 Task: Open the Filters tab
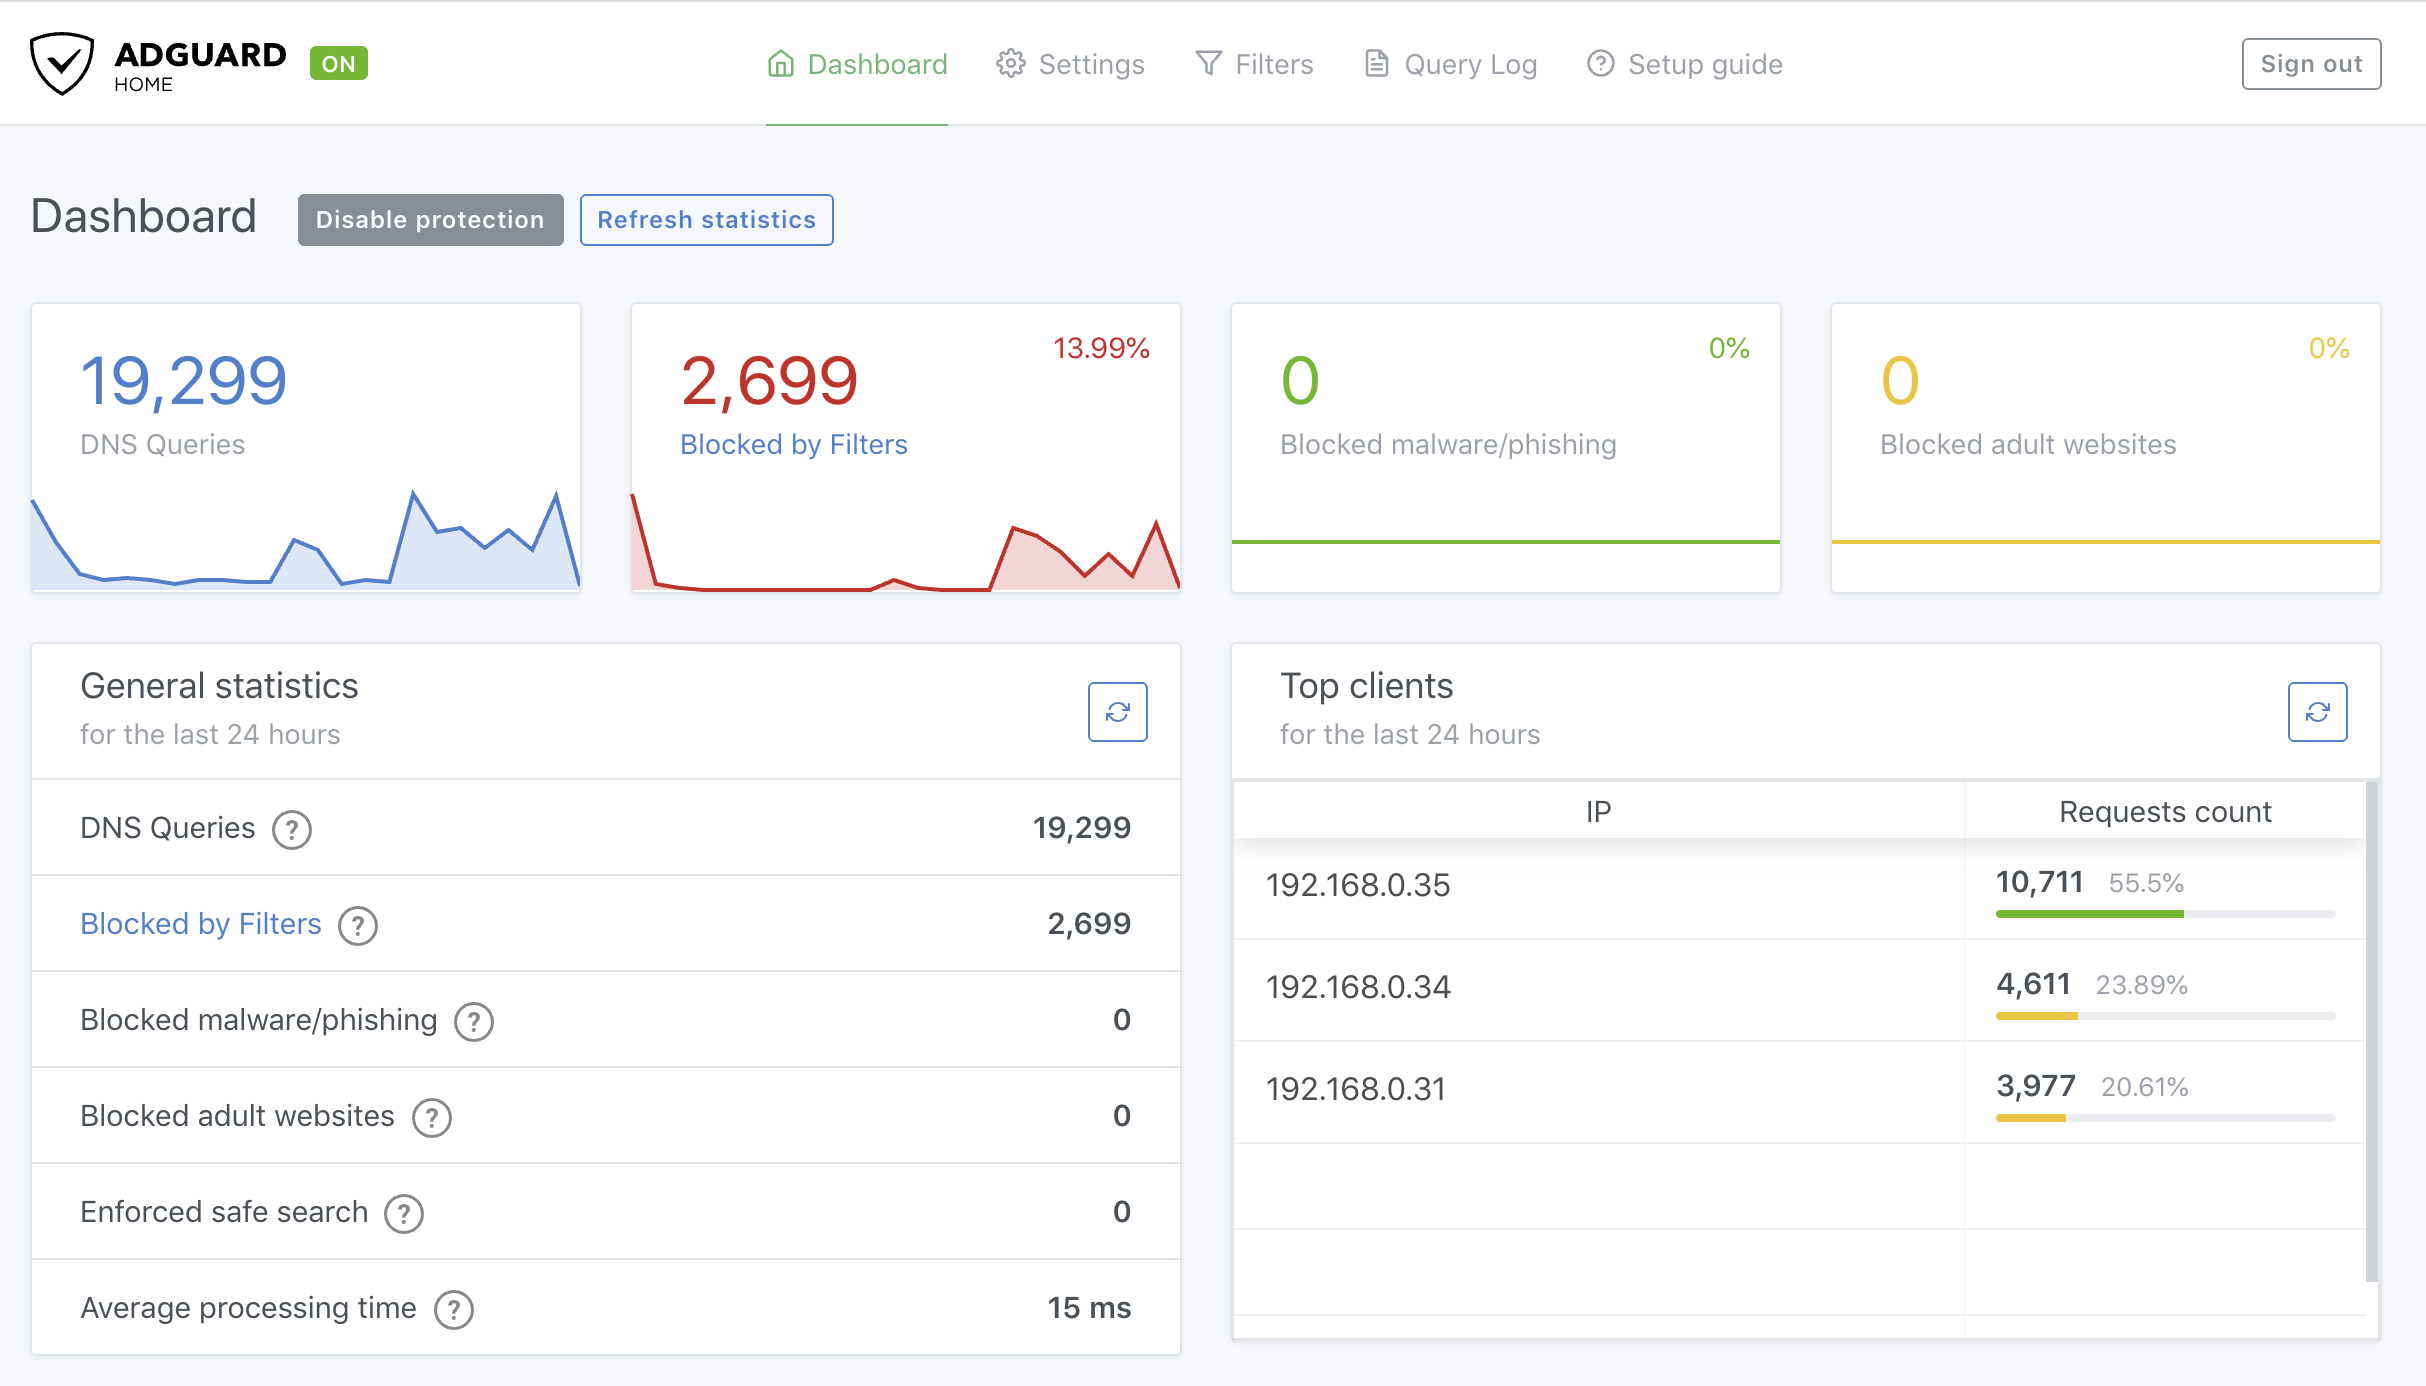click(x=1254, y=64)
